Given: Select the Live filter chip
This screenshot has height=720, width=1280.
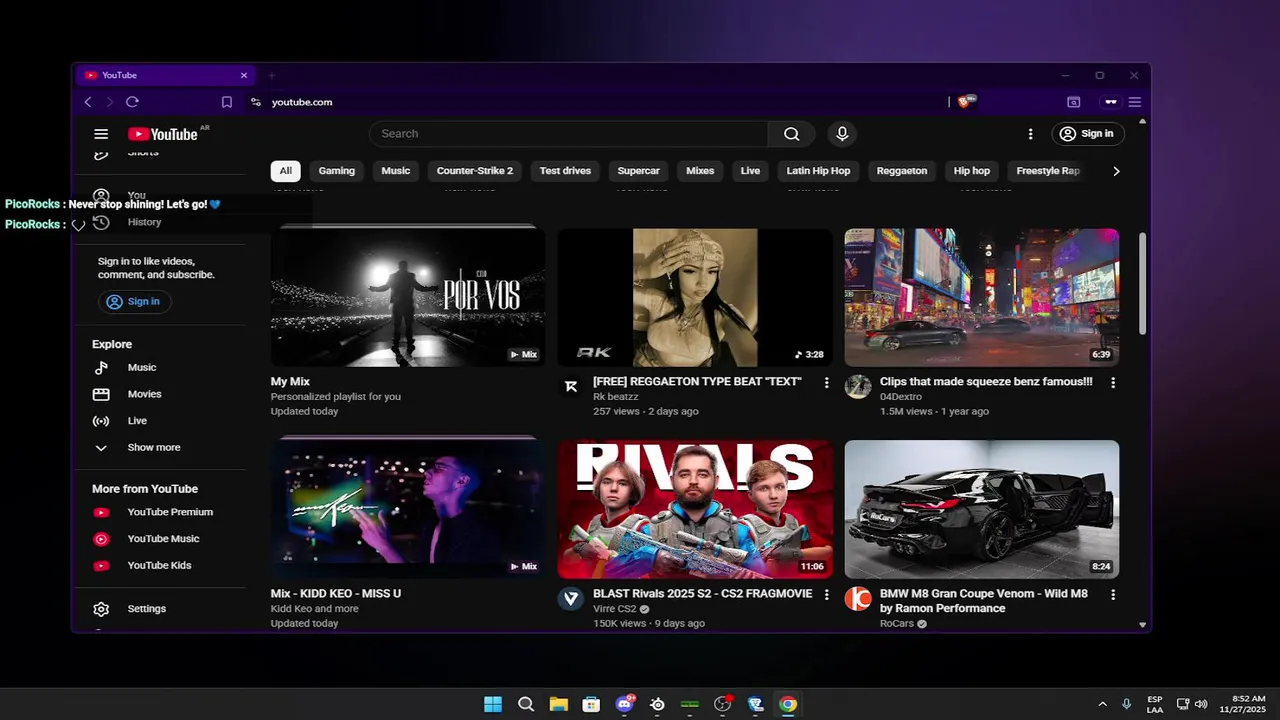Looking at the screenshot, I should point(750,171).
